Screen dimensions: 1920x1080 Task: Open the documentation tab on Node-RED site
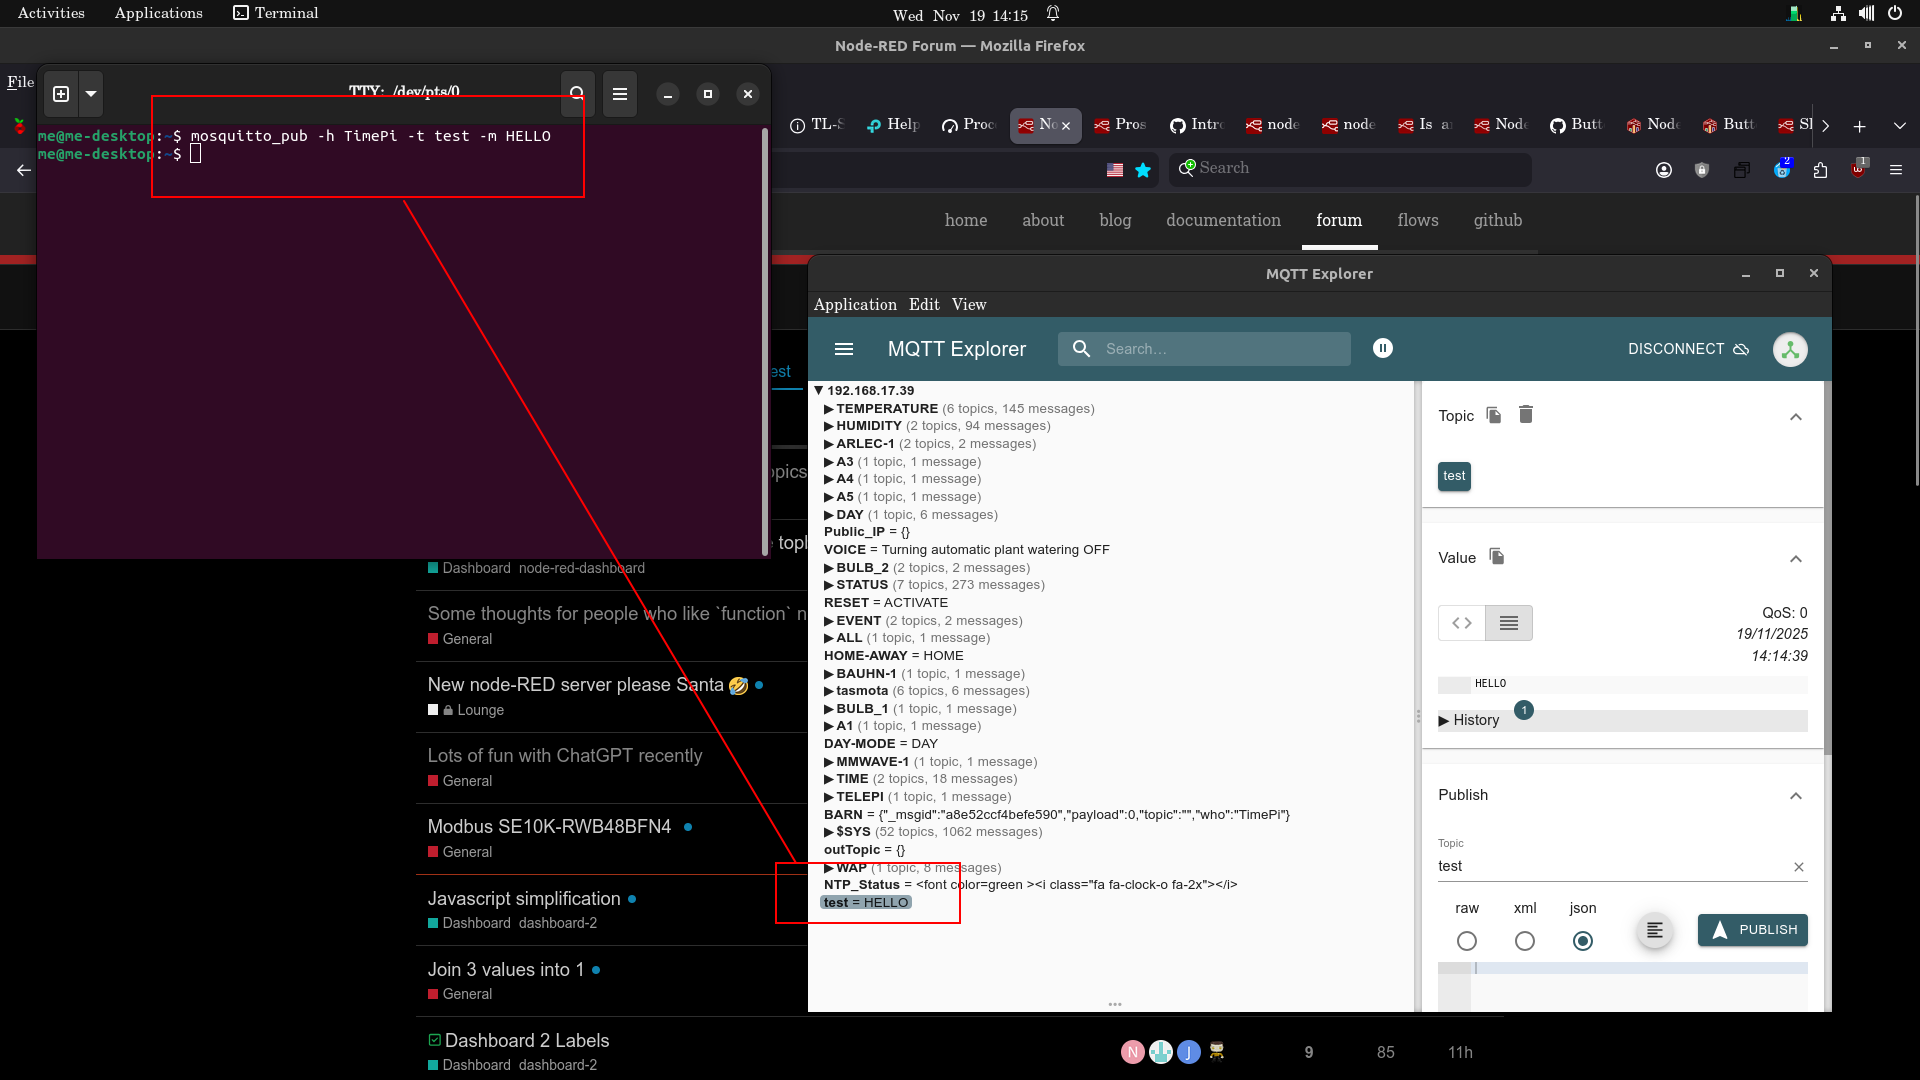coord(1222,220)
